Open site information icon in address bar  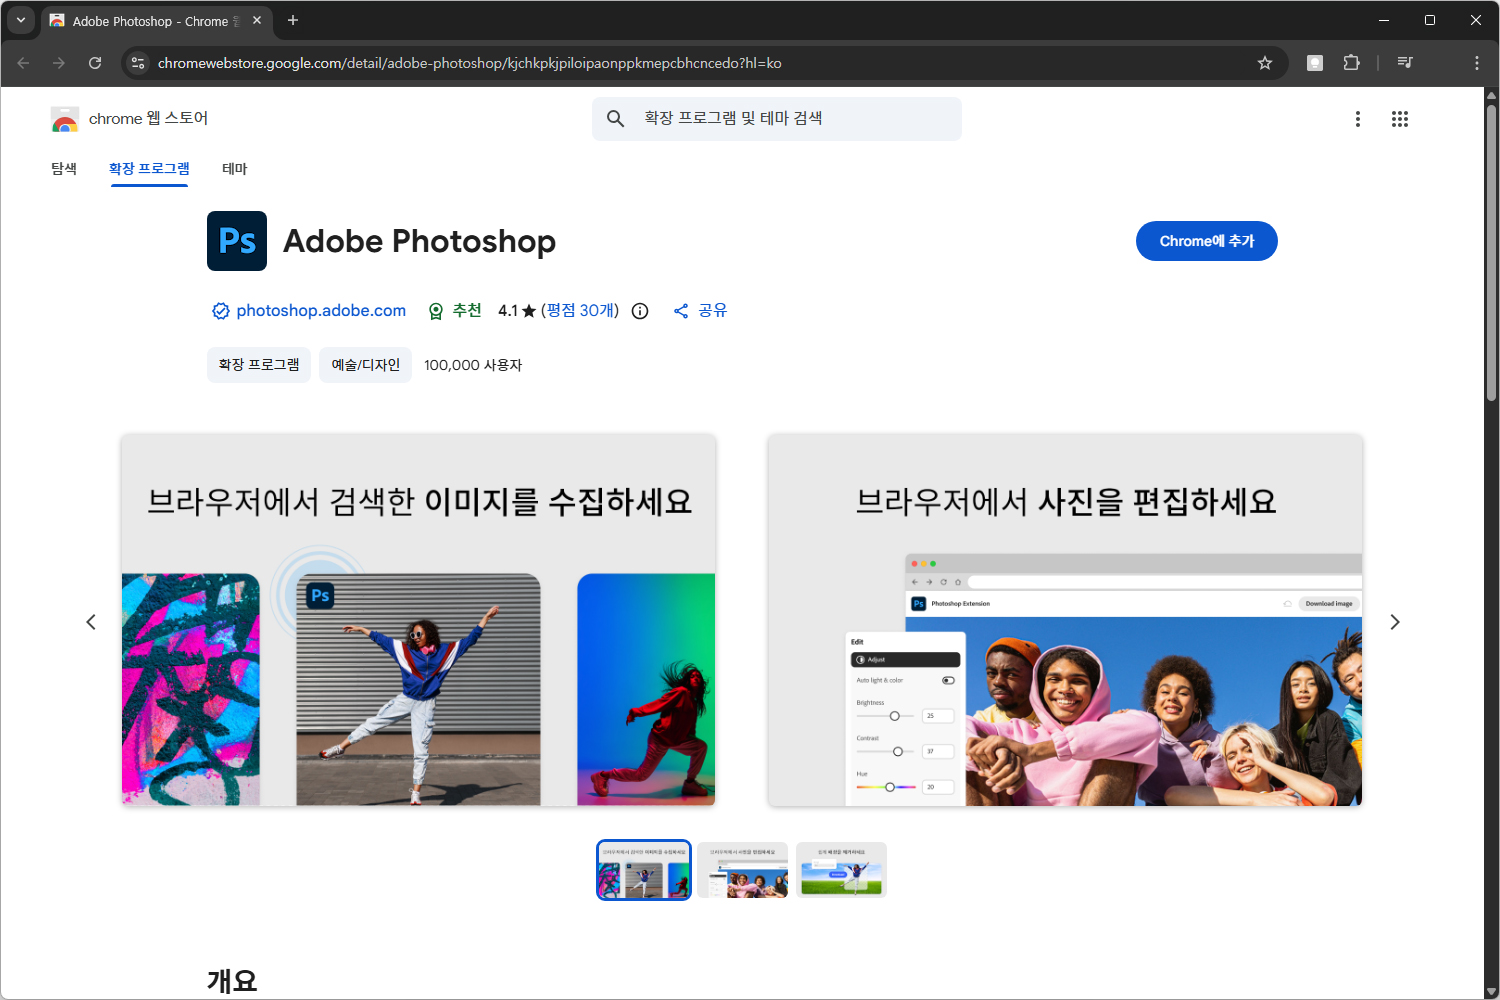(x=138, y=63)
